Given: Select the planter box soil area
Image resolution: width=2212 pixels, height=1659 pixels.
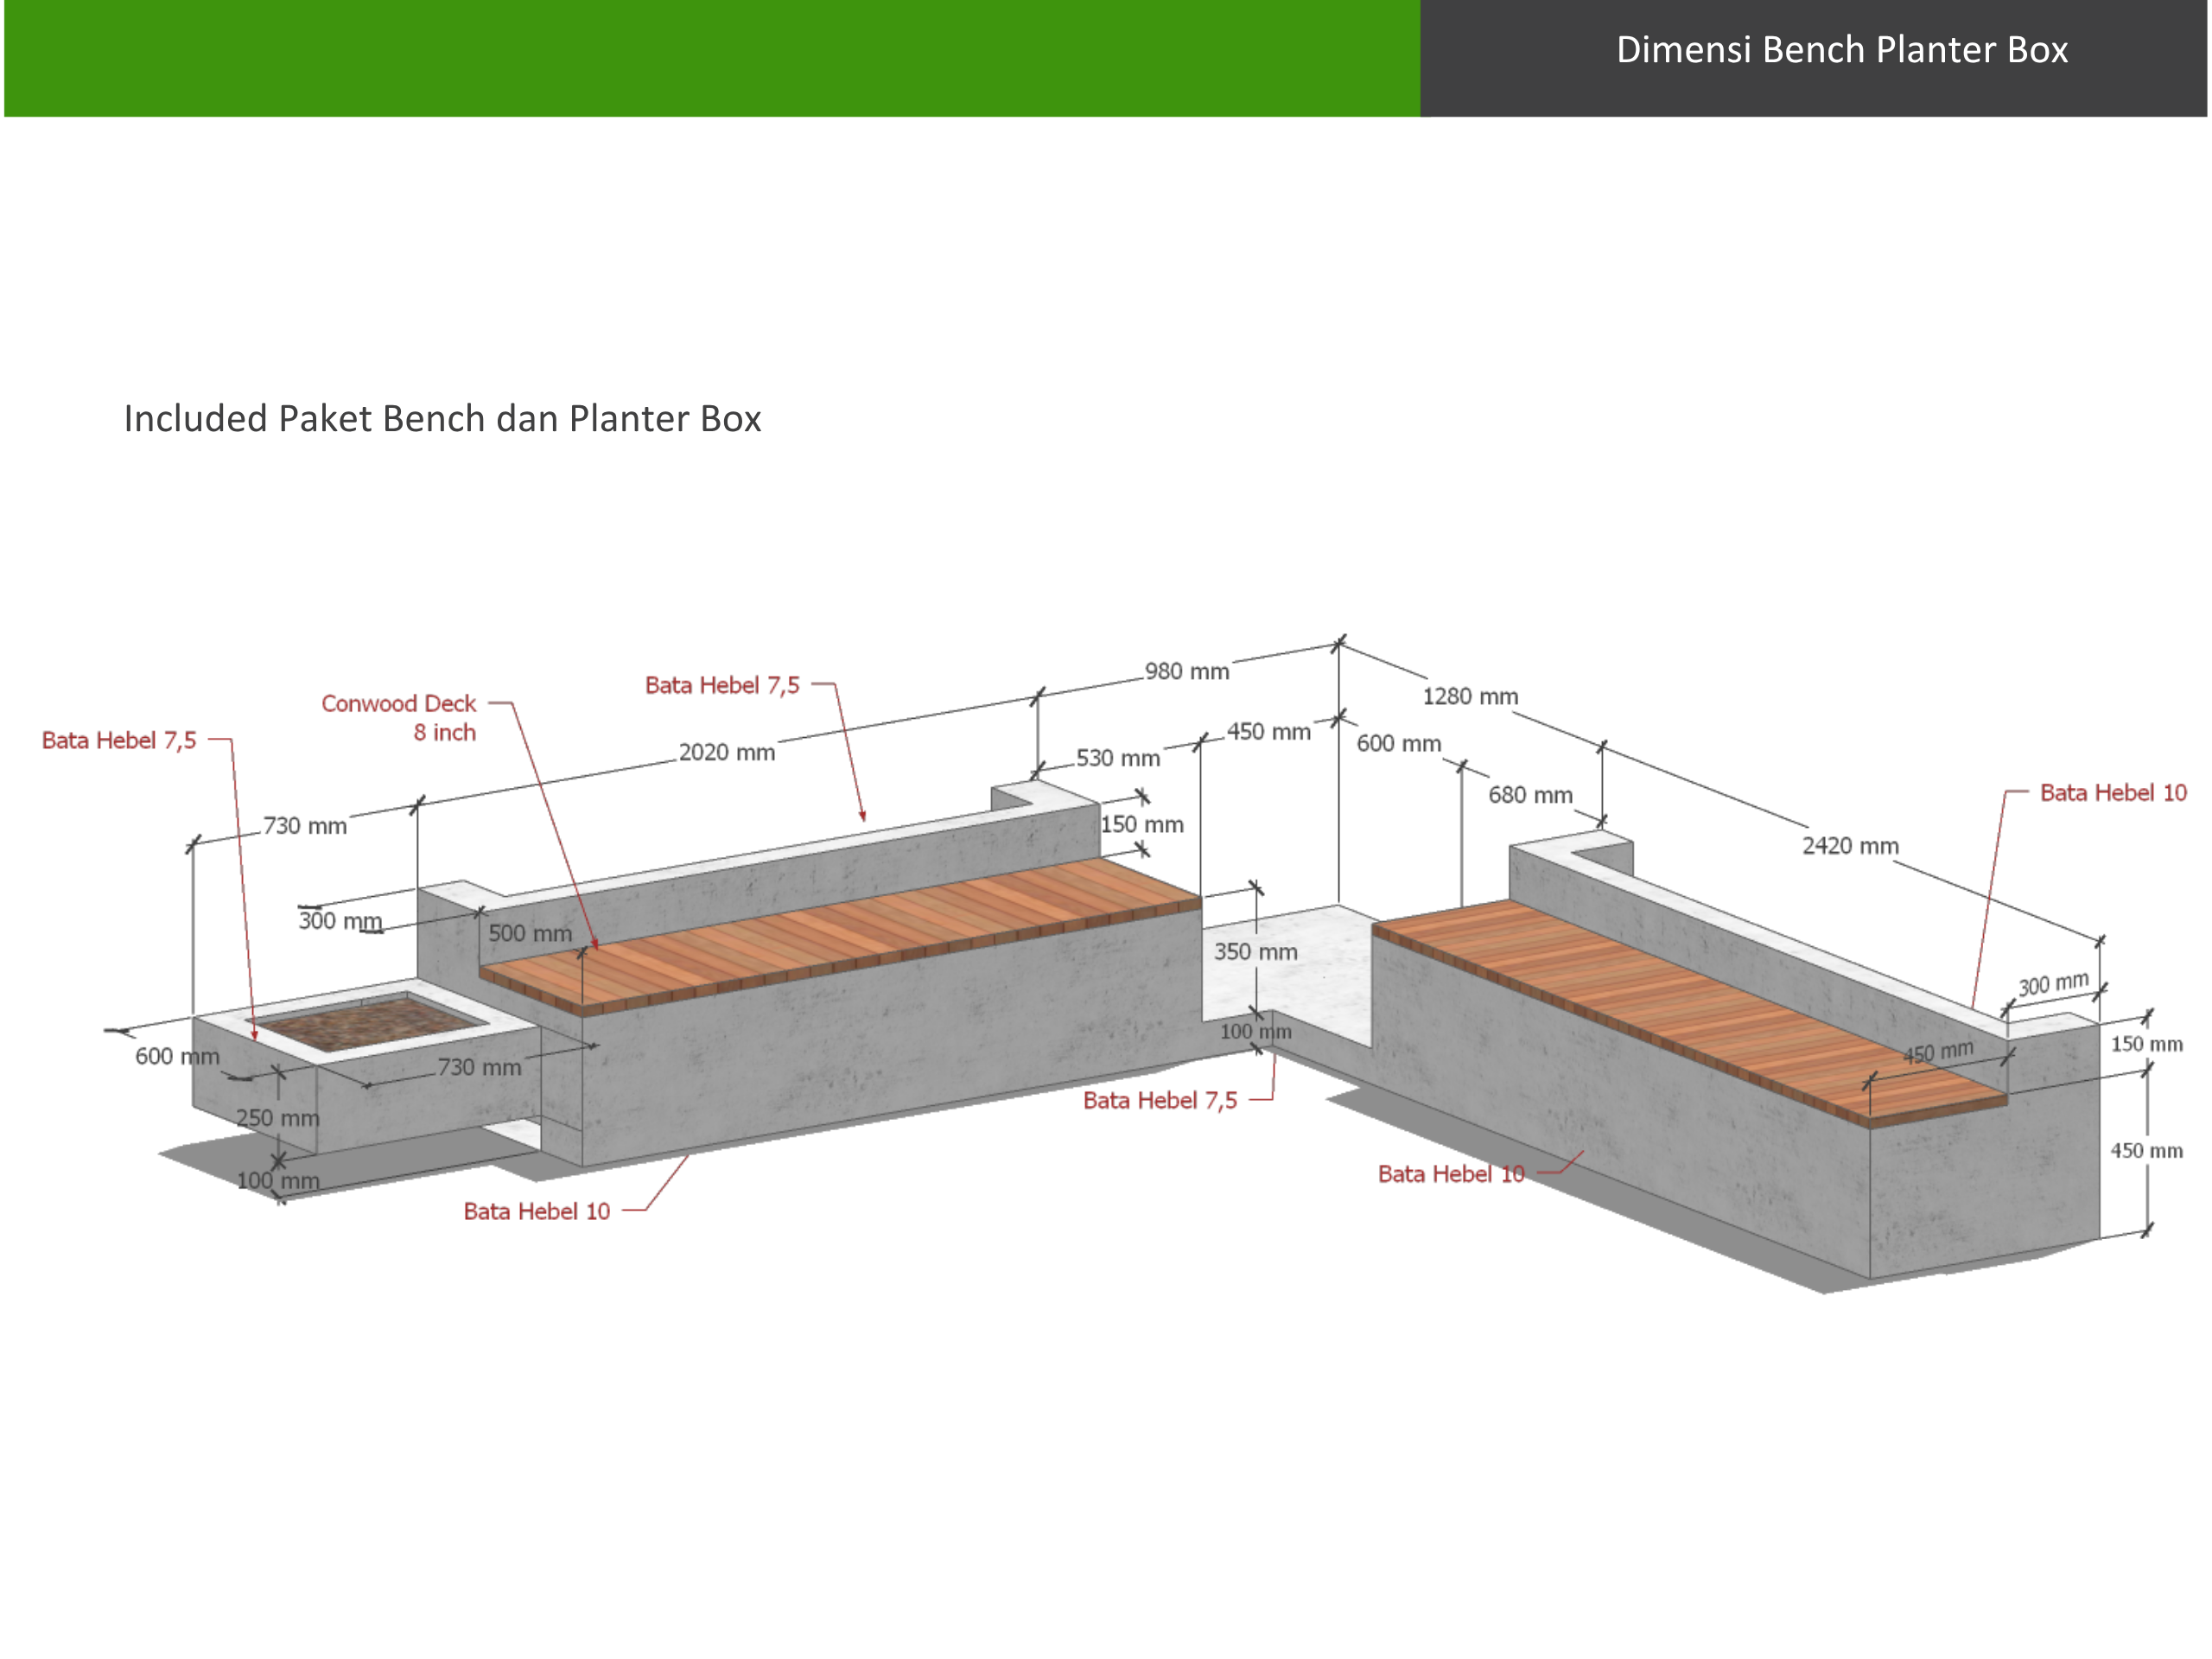Looking at the screenshot, I should point(365,1022).
